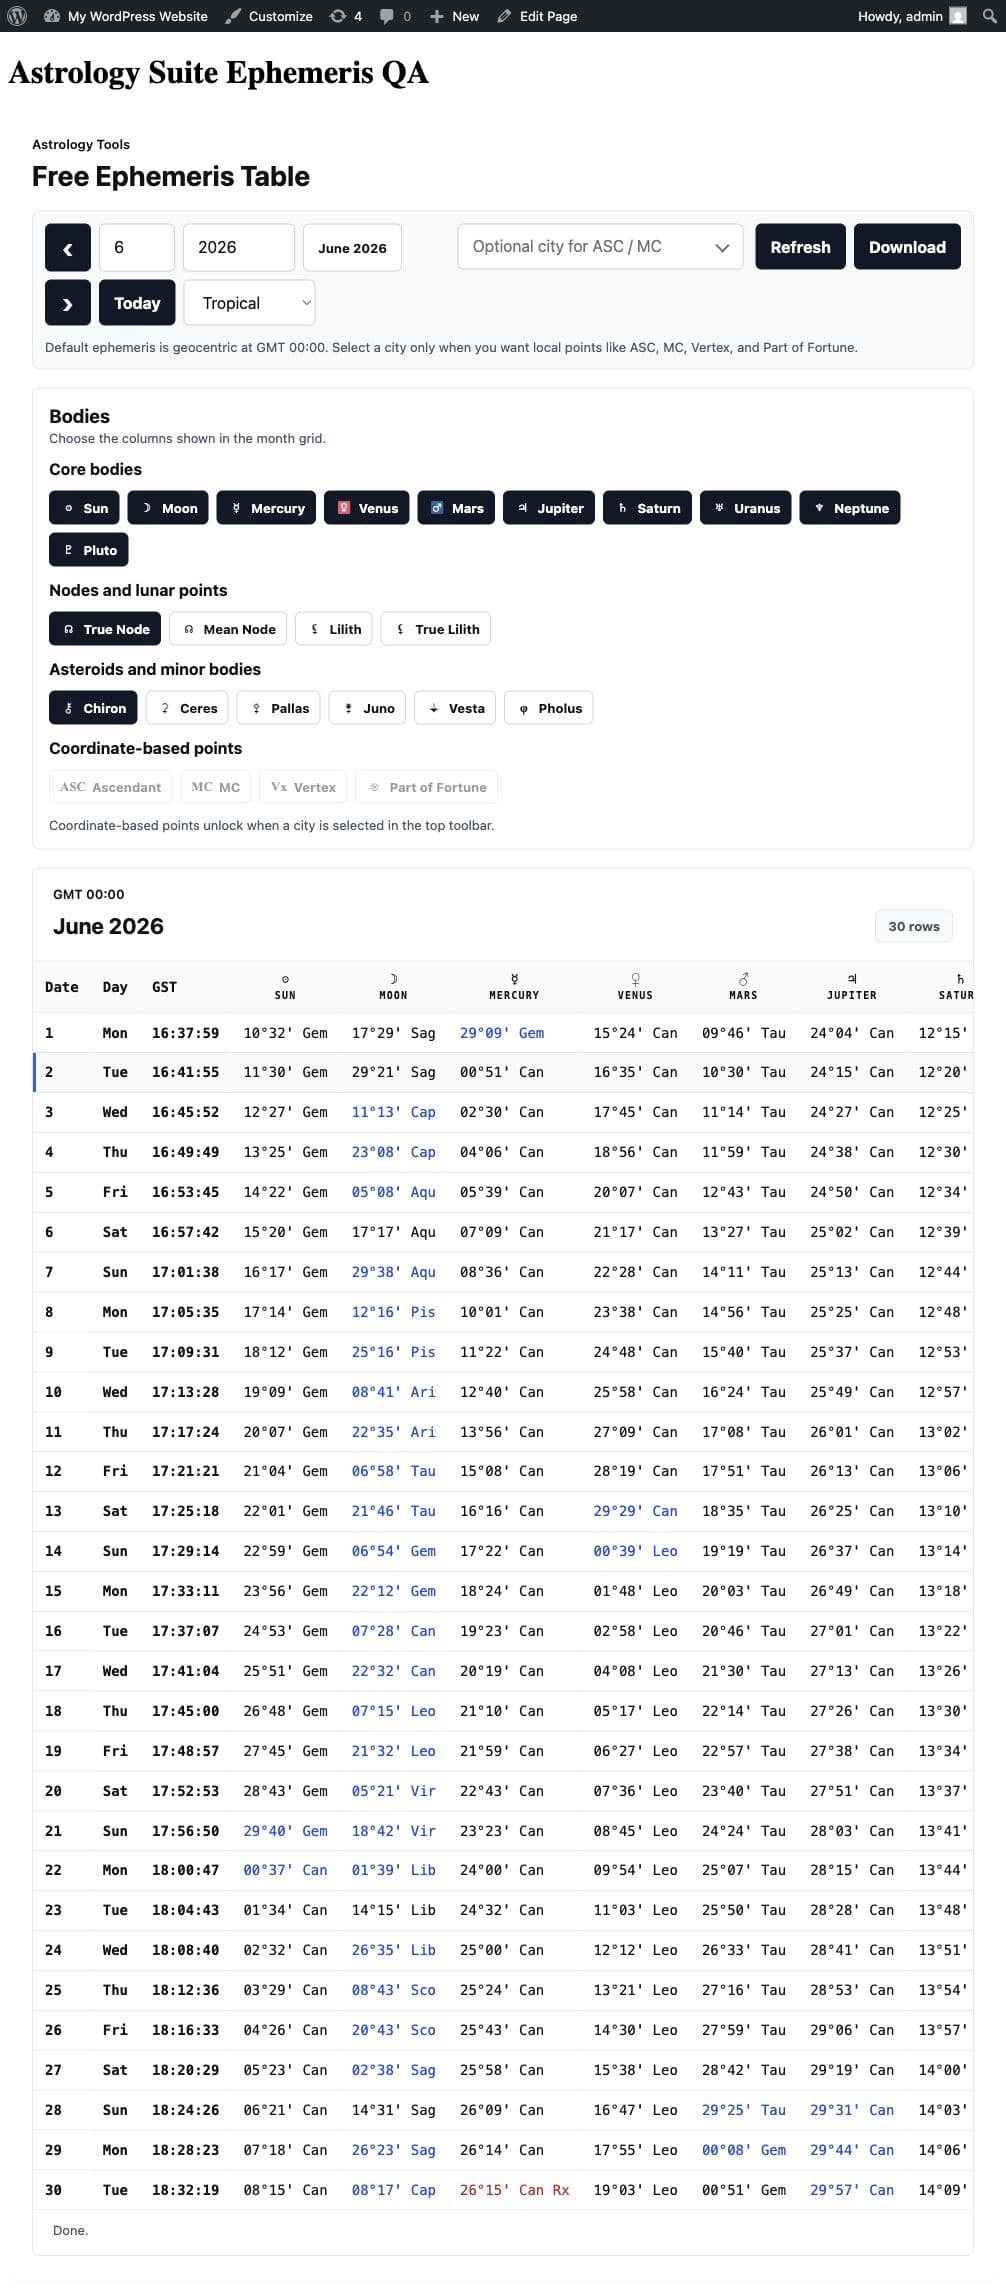Toggle the Mars body column
Viewport: 1006px width, 2288px height.
click(x=456, y=508)
